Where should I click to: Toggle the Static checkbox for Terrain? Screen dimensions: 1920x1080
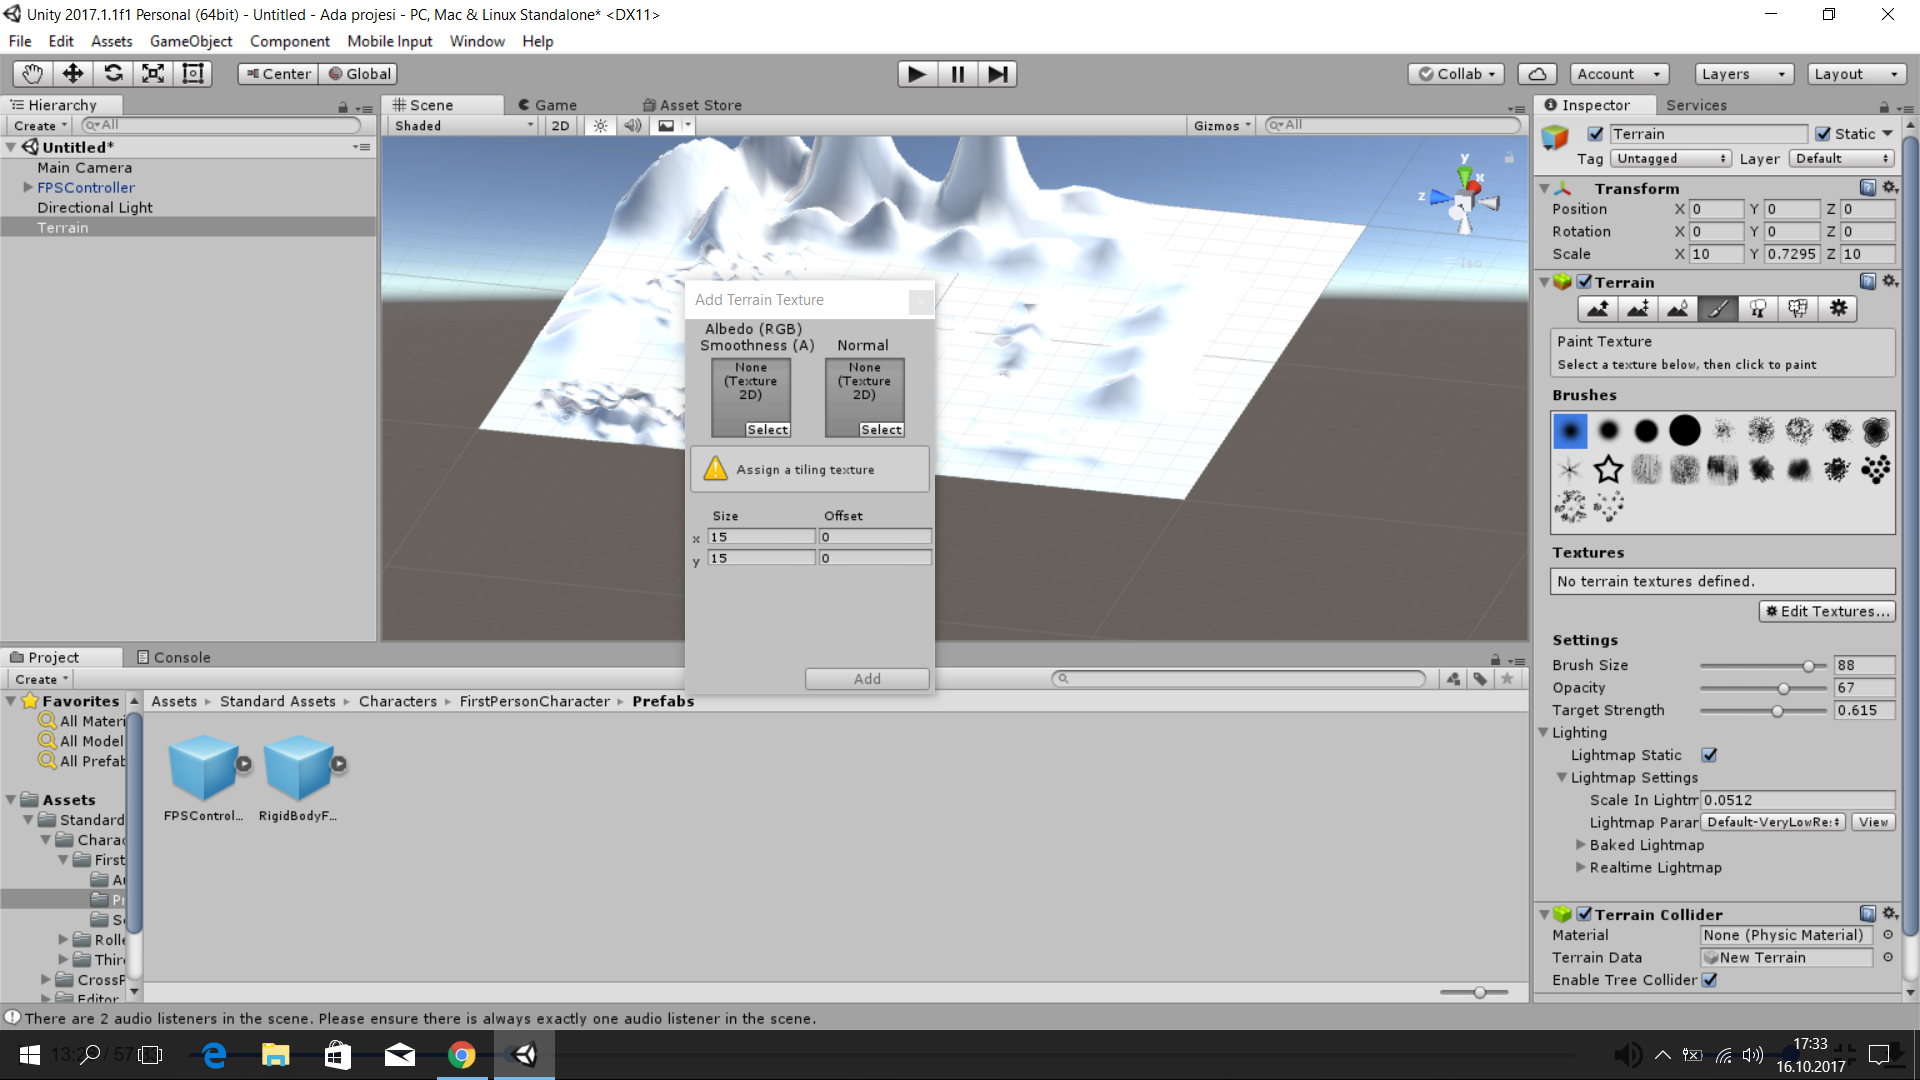1823,134
